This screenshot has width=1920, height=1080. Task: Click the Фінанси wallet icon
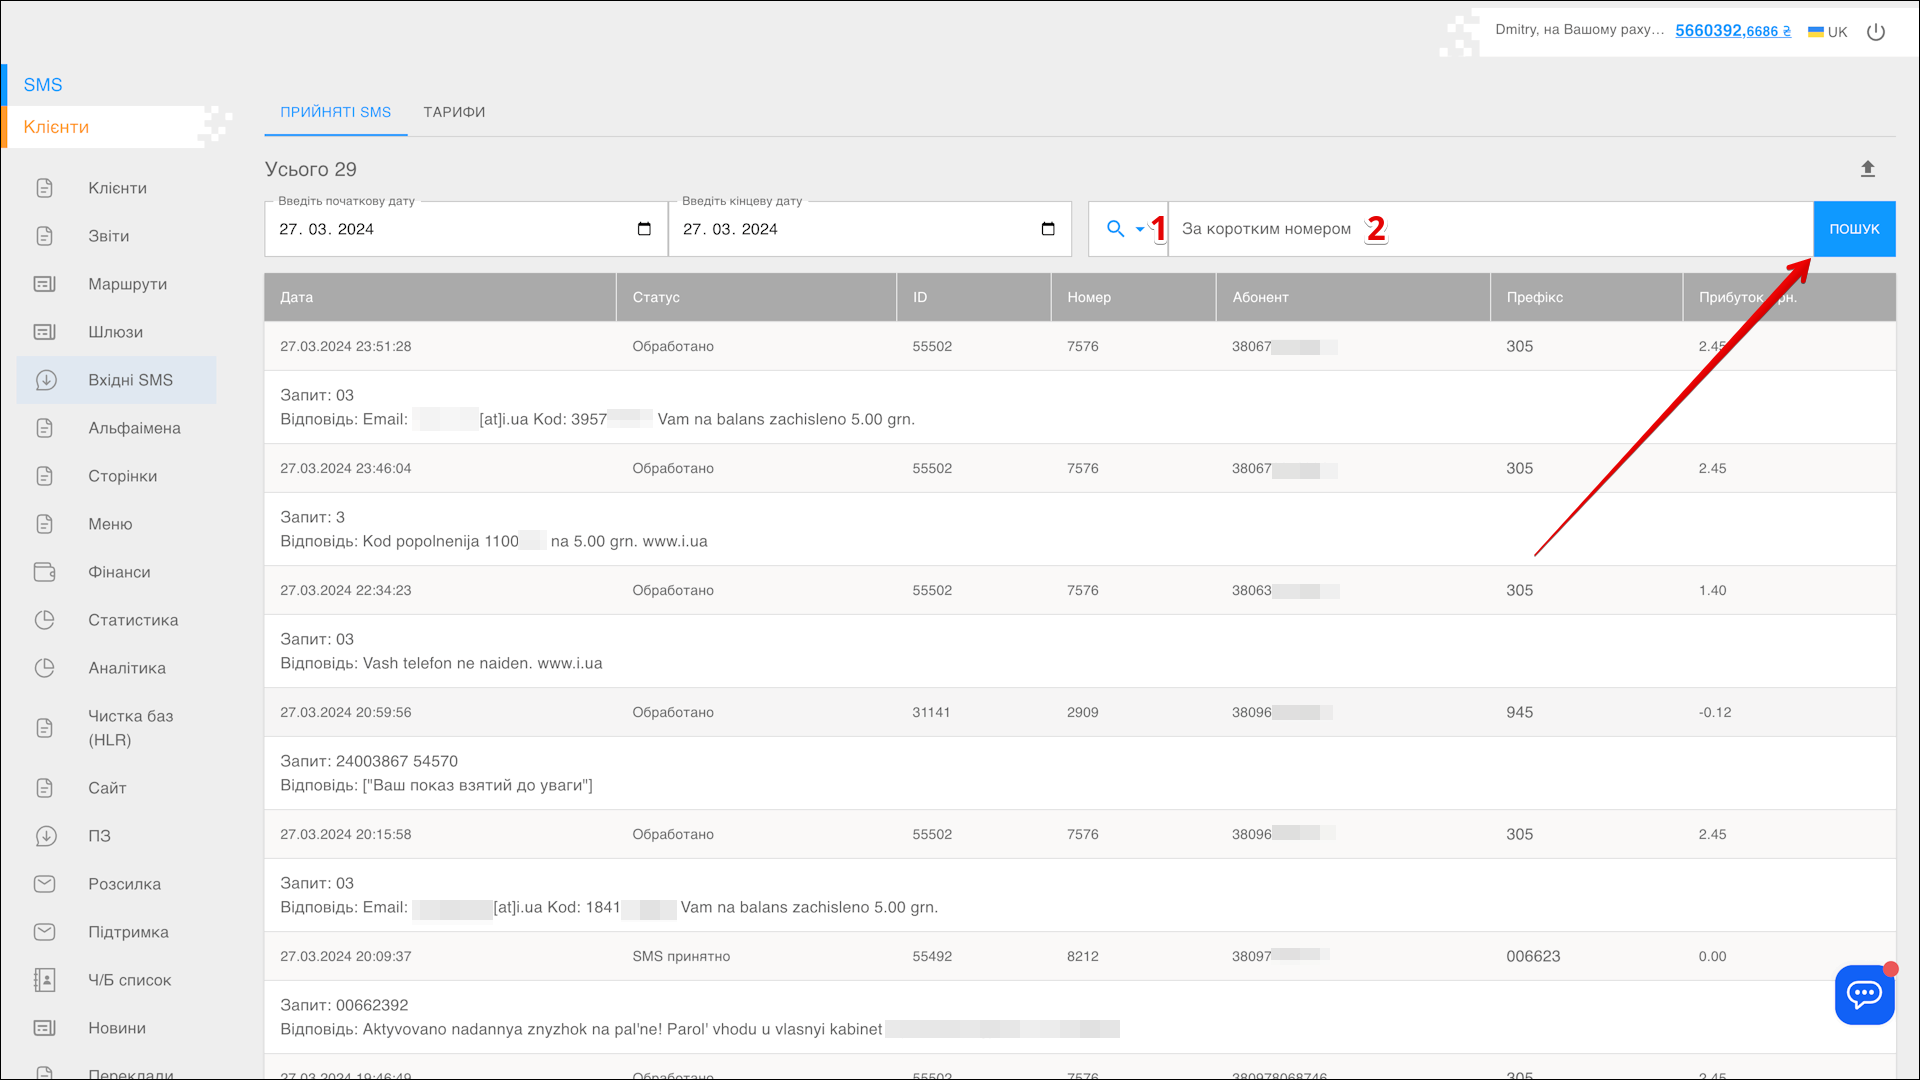[x=45, y=572]
